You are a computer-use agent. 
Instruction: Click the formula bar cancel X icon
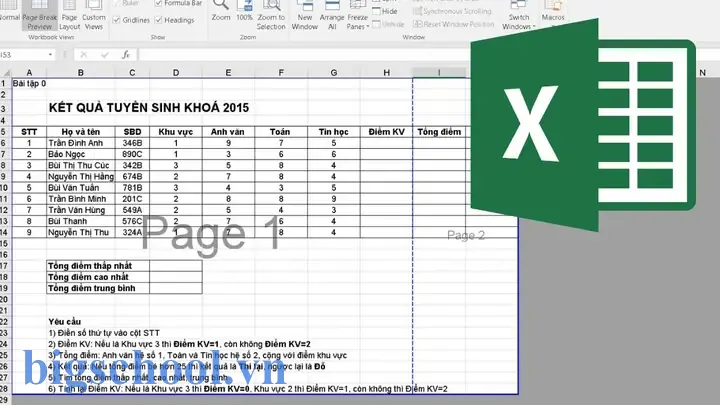pos(84,55)
